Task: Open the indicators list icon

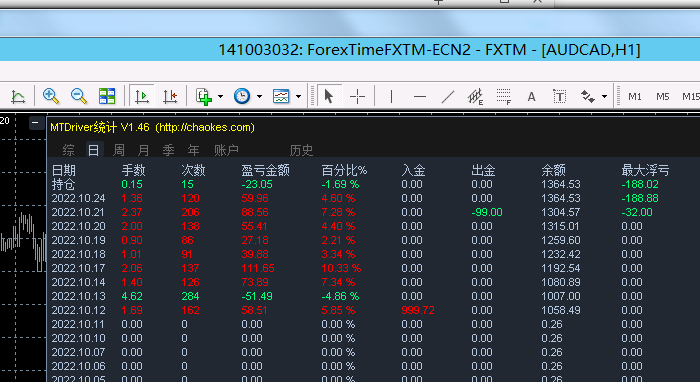Action: (204, 96)
